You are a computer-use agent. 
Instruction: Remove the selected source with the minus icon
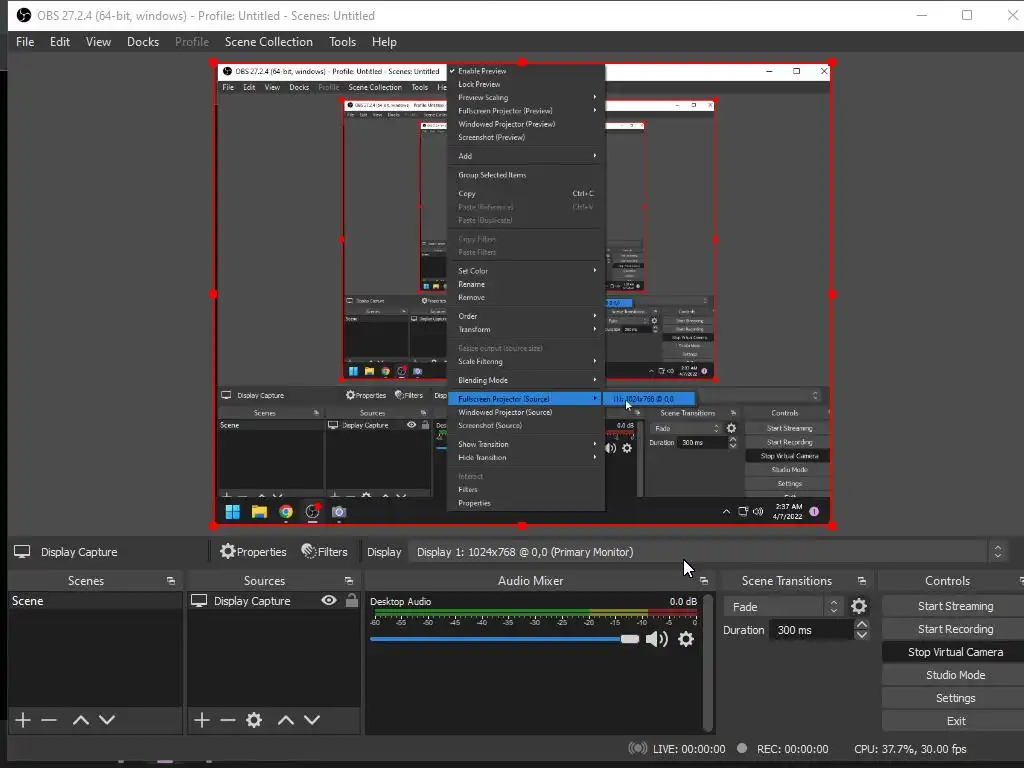coord(228,720)
